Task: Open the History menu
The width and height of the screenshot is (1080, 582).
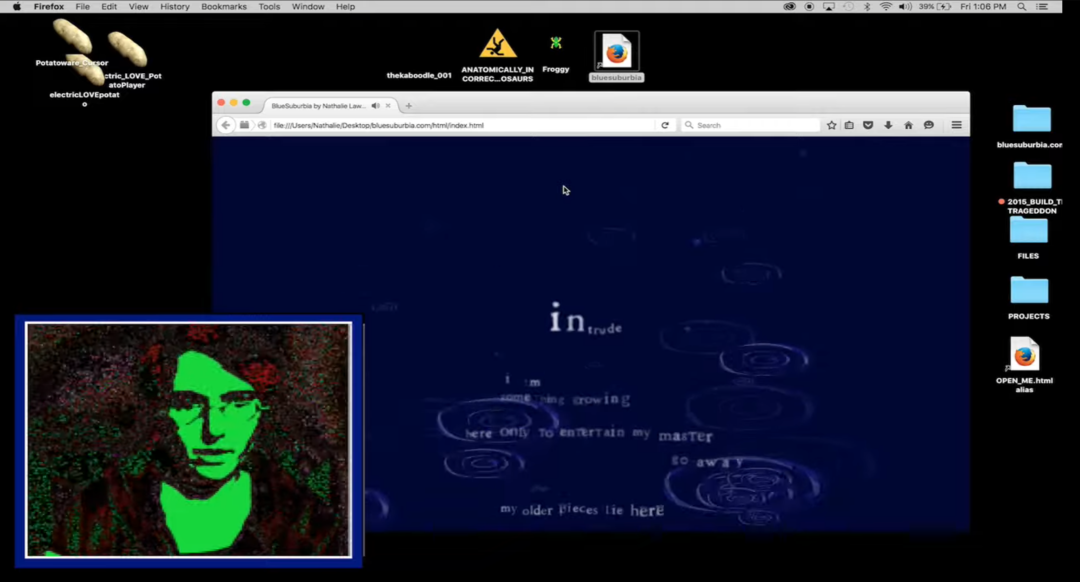Action: tap(174, 7)
